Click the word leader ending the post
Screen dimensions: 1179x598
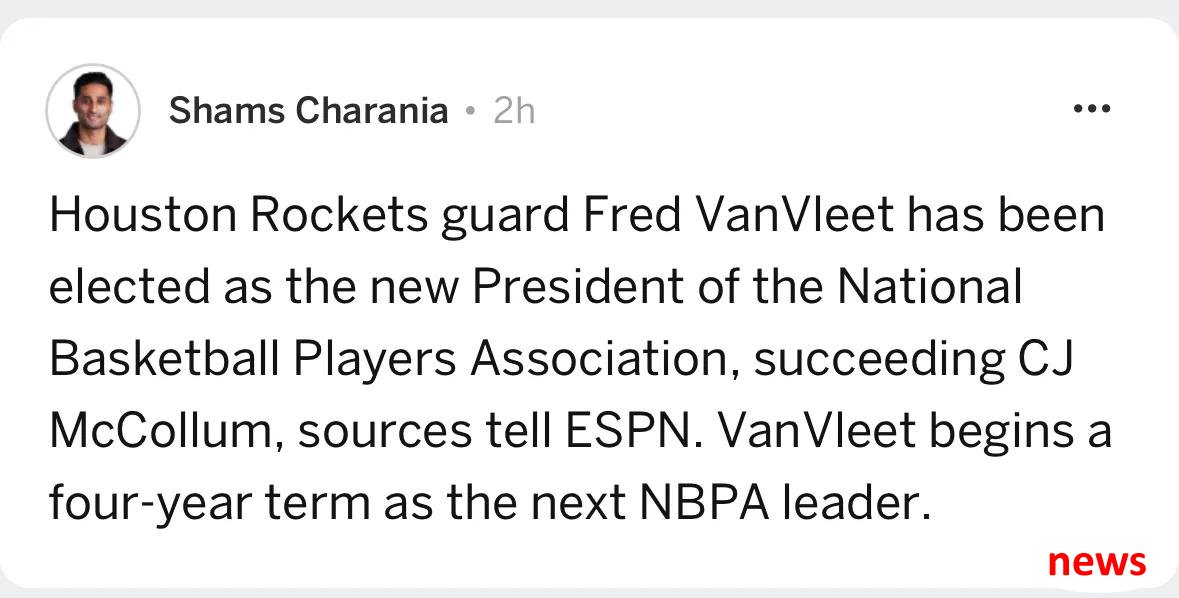click(850, 504)
